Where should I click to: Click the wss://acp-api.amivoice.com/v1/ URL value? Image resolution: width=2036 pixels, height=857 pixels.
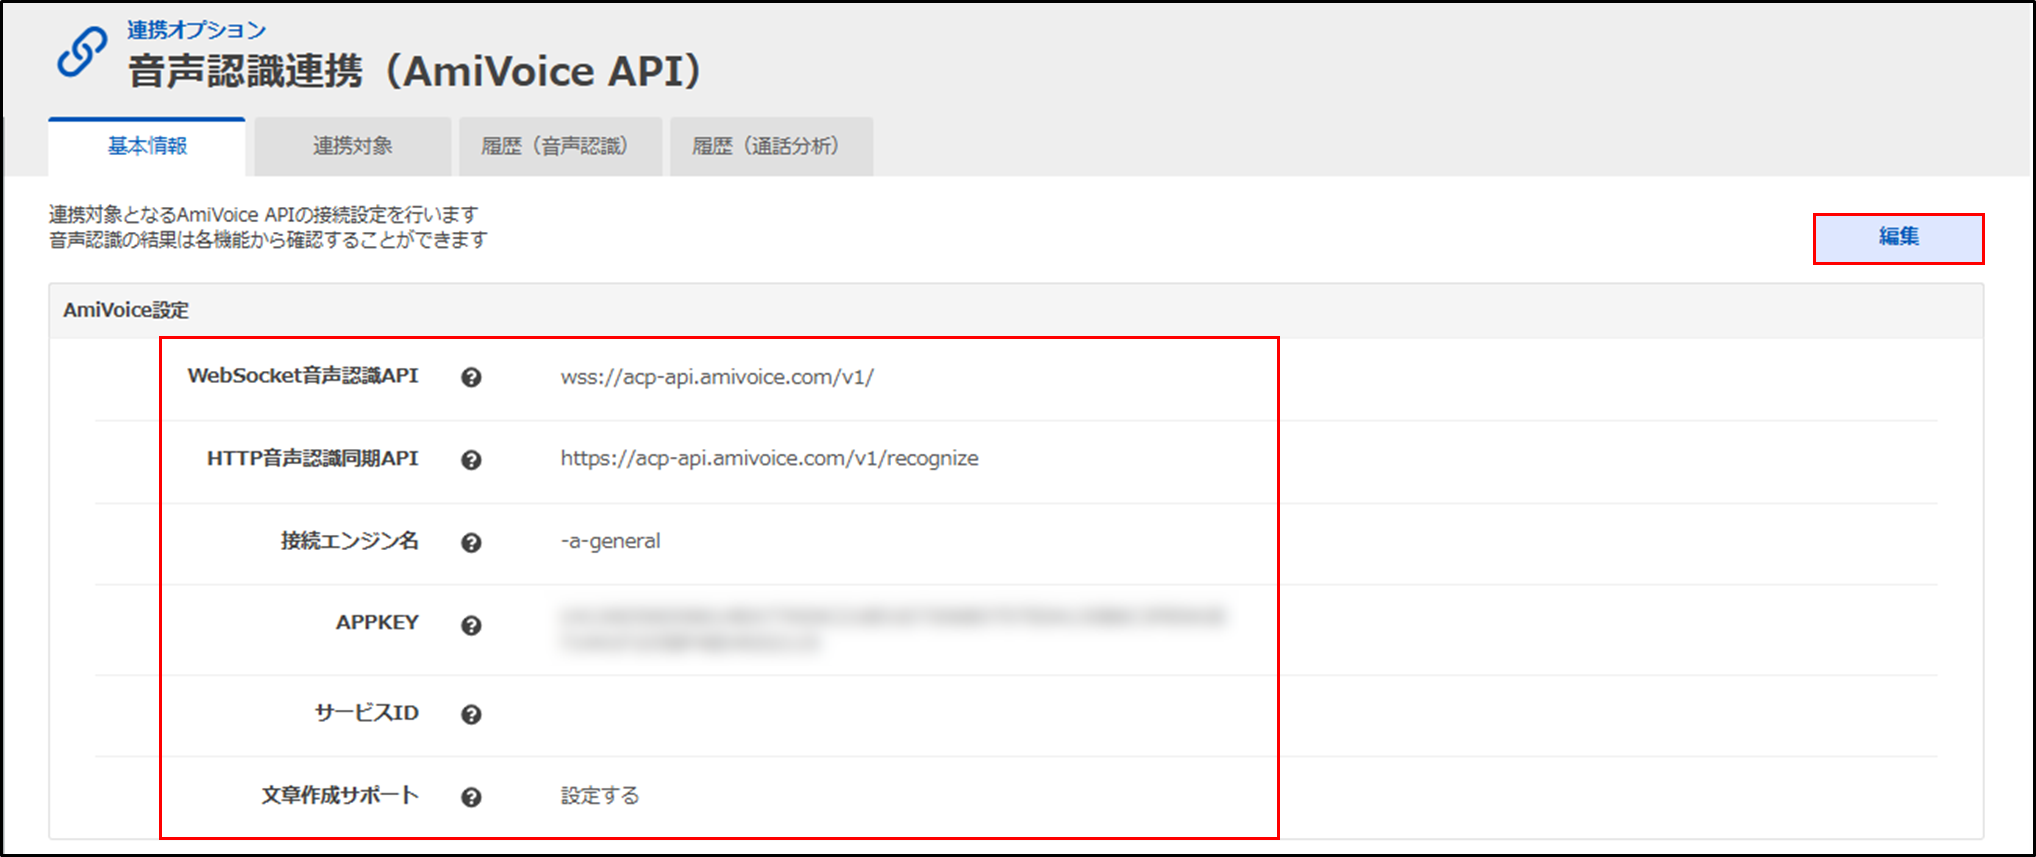click(x=717, y=377)
